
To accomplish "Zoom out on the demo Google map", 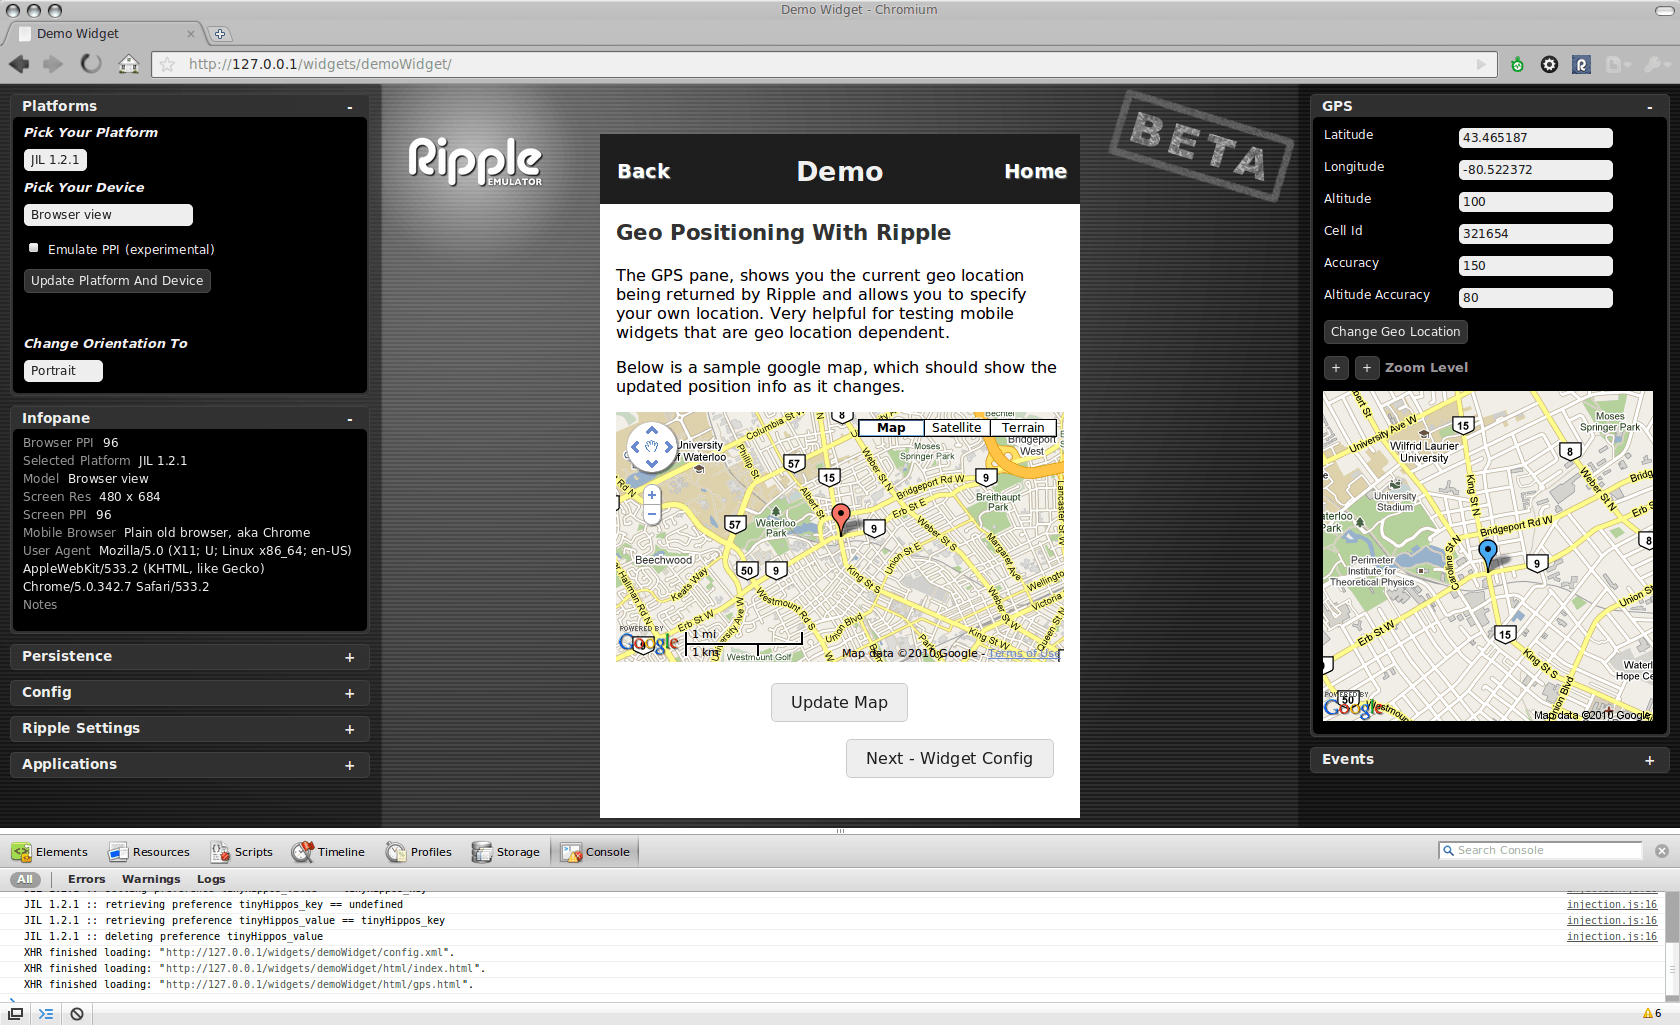I will [x=652, y=514].
